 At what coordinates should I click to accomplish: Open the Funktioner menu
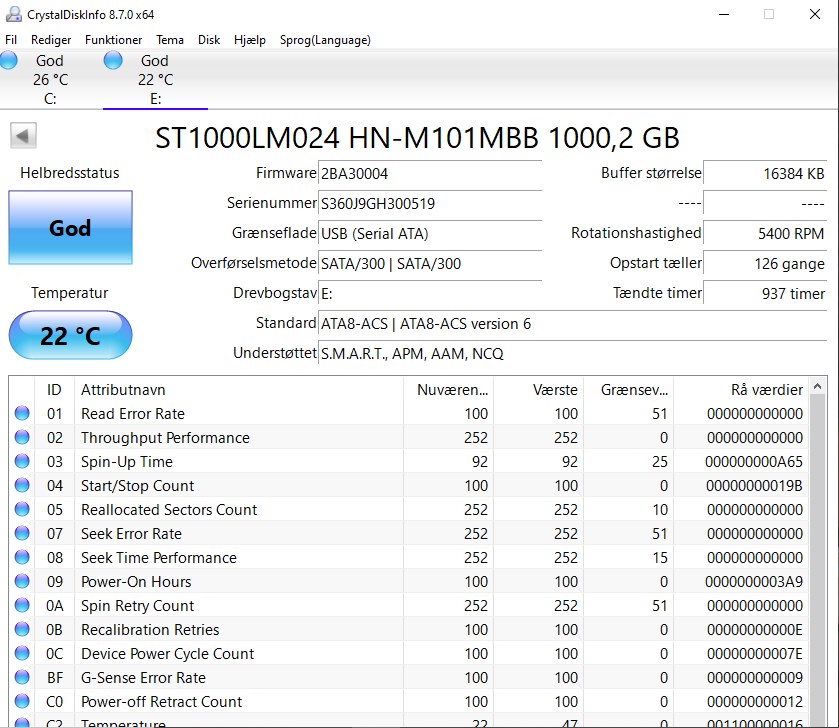click(x=113, y=40)
